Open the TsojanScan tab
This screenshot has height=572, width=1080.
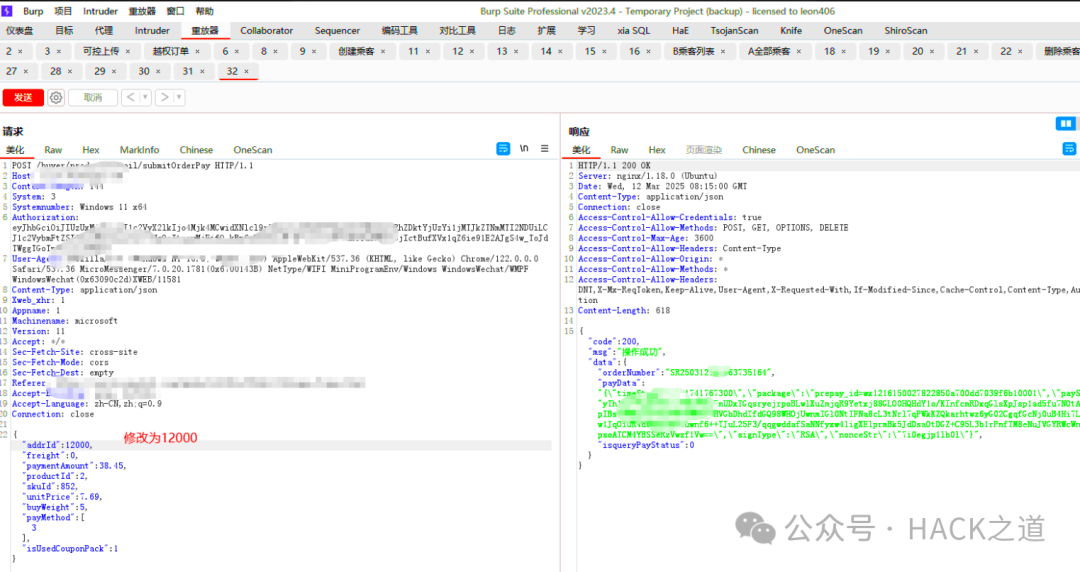pos(734,31)
